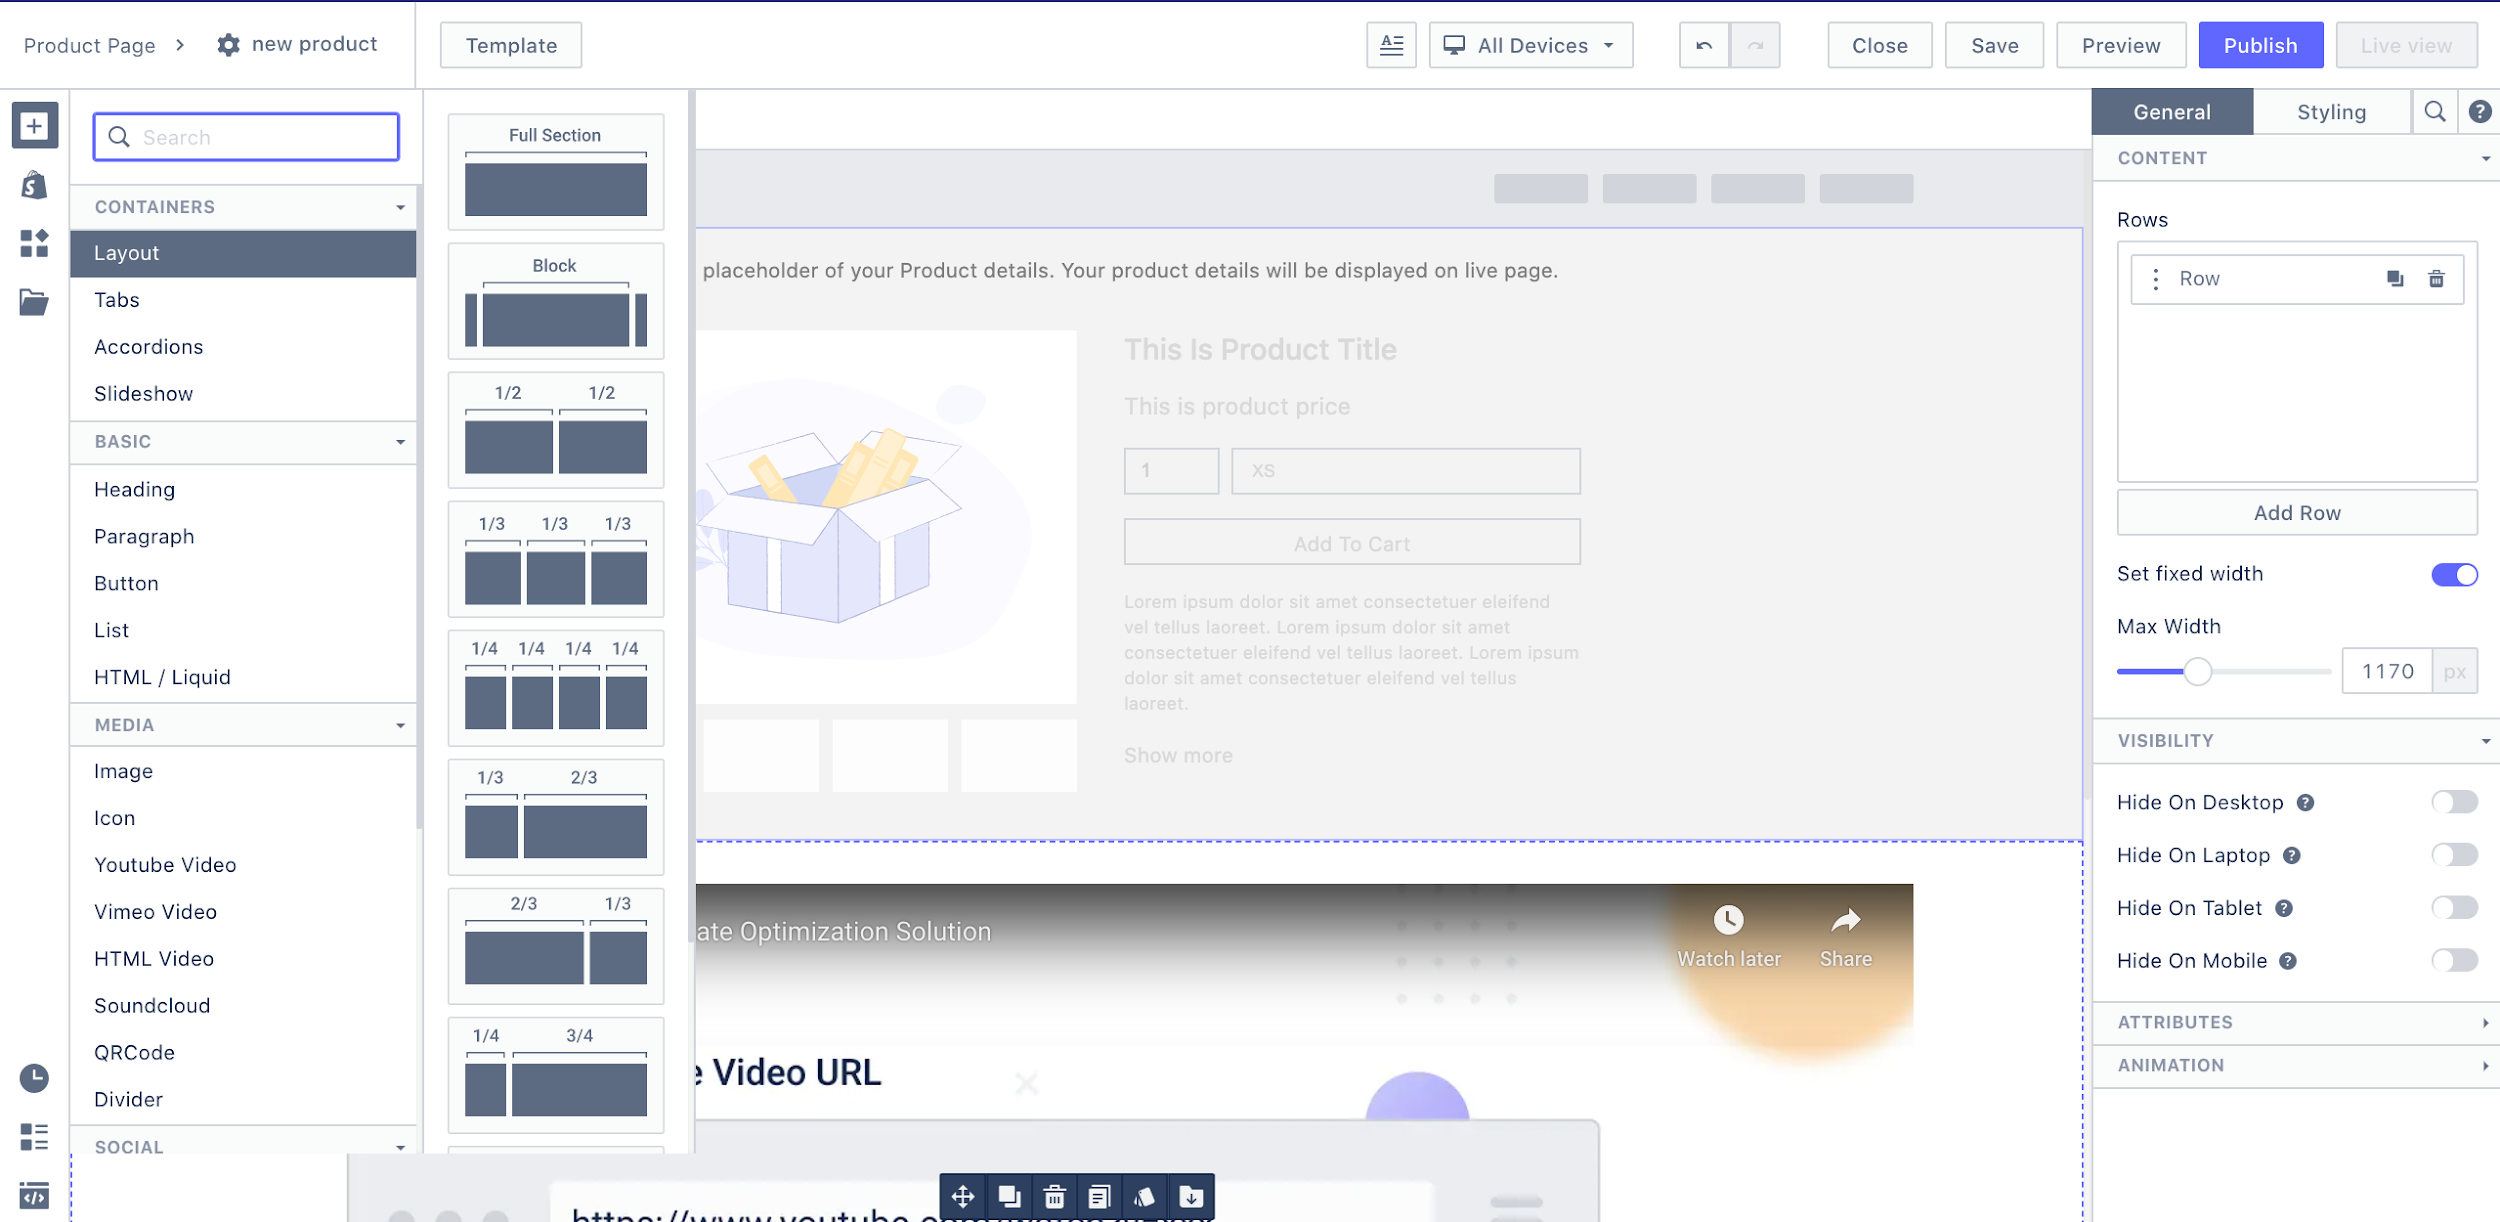Select the HTML / Liquid element
The width and height of the screenshot is (2500, 1222).
point(243,677)
